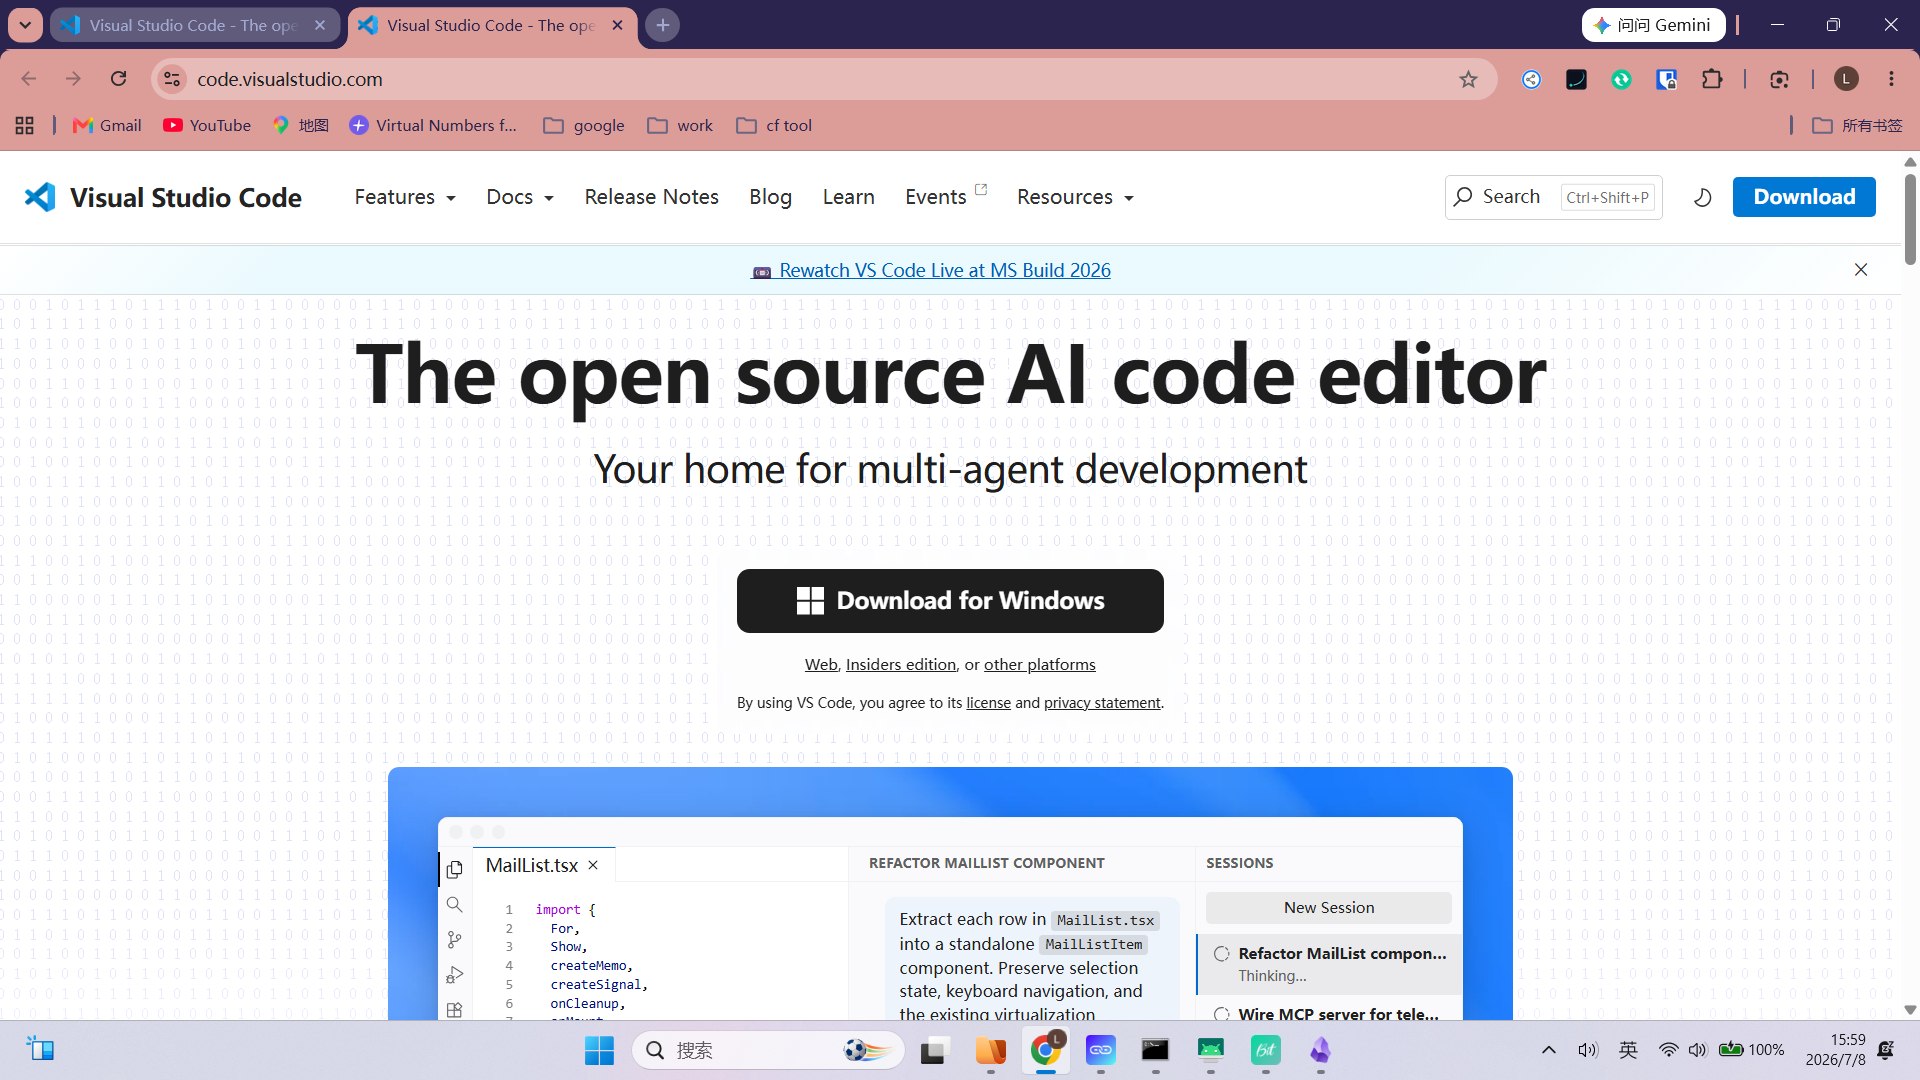Click Explorer icon in the editor preview
The height and width of the screenshot is (1080, 1920).
pos(454,869)
